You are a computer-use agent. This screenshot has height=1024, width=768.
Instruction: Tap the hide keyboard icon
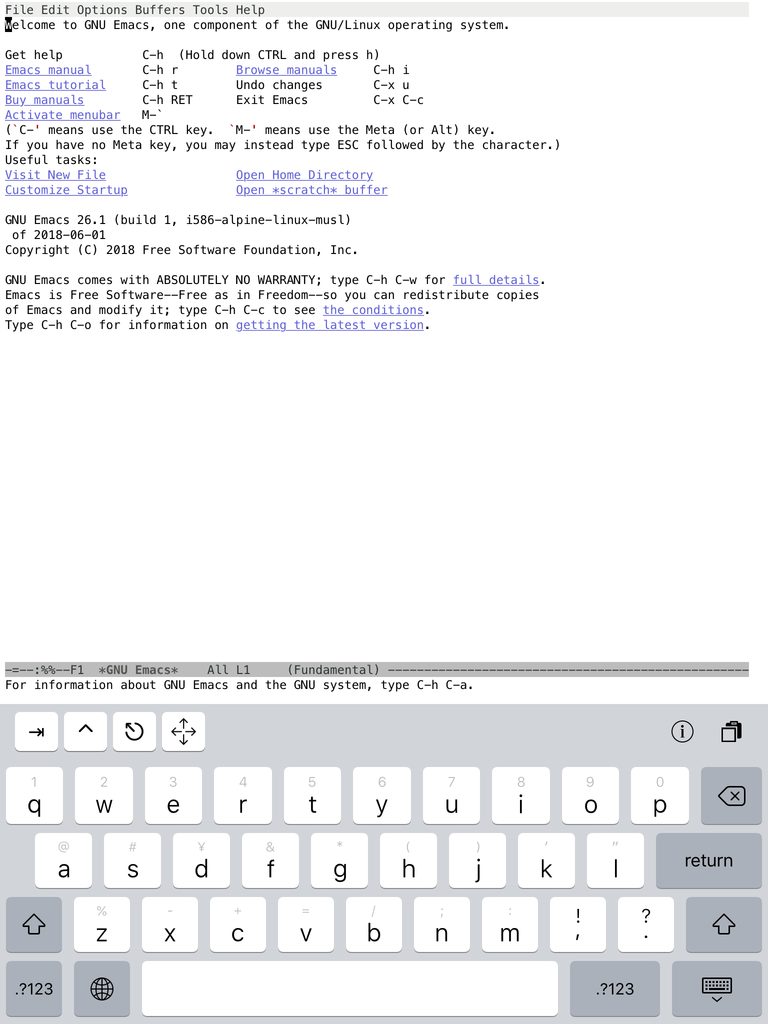pyautogui.click(x=716, y=989)
